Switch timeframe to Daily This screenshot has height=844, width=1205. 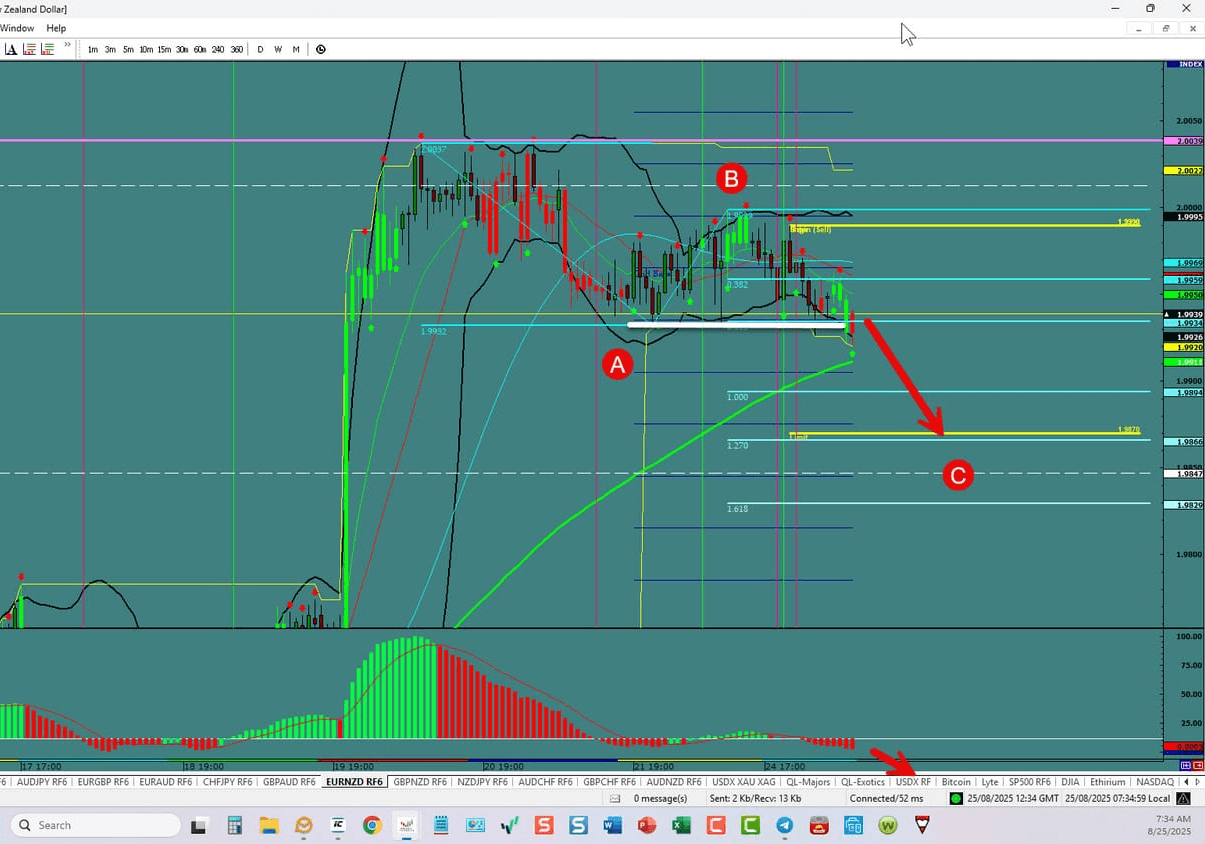(260, 49)
